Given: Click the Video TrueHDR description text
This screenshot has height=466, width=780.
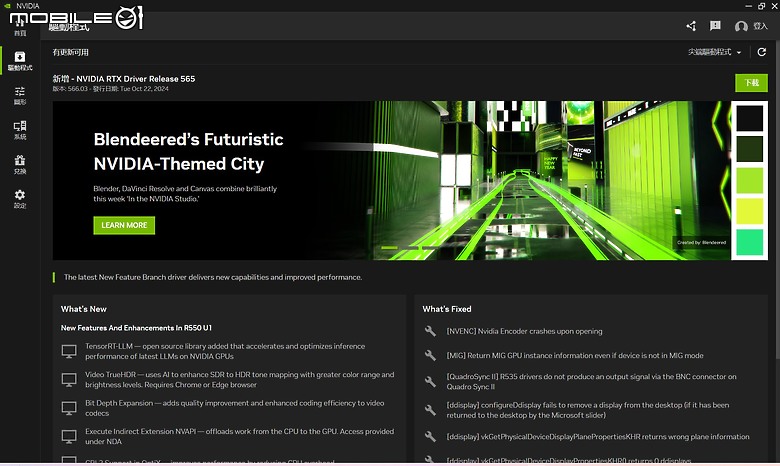Looking at the screenshot, I should coord(239,379).
